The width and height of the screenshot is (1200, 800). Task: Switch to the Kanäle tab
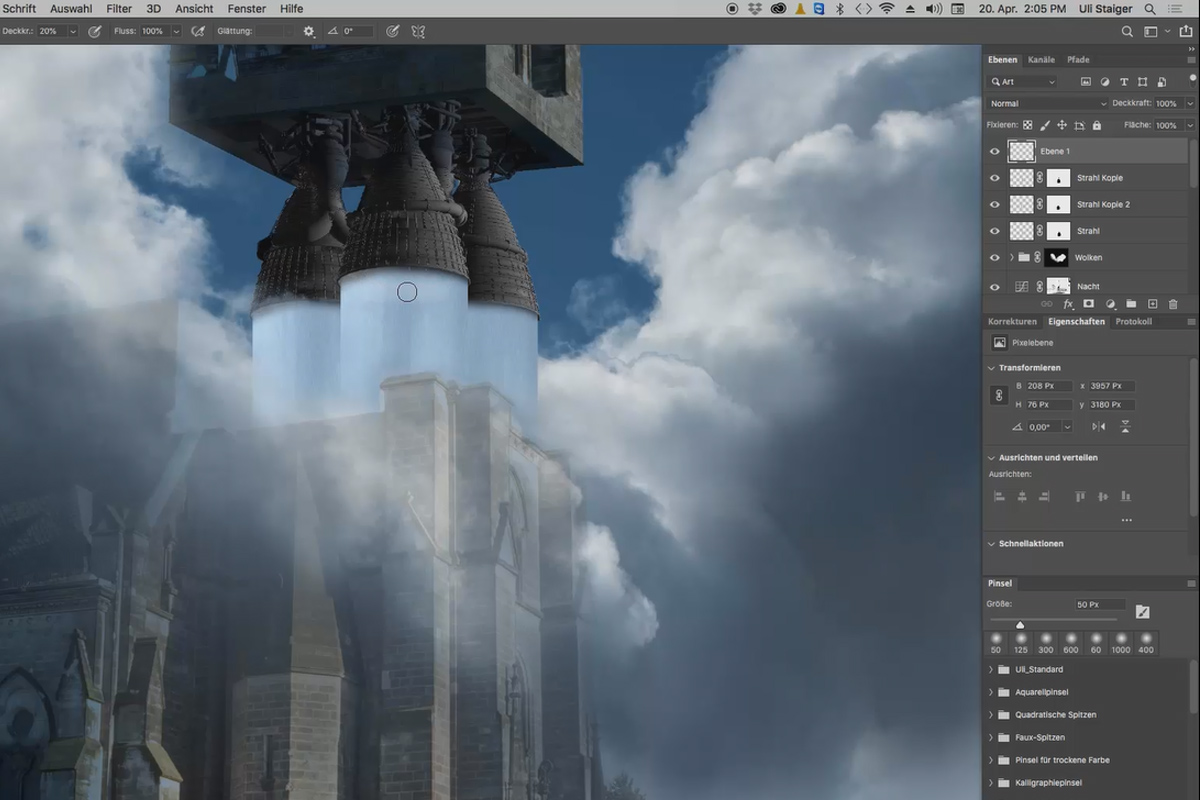pos(1041,60)
